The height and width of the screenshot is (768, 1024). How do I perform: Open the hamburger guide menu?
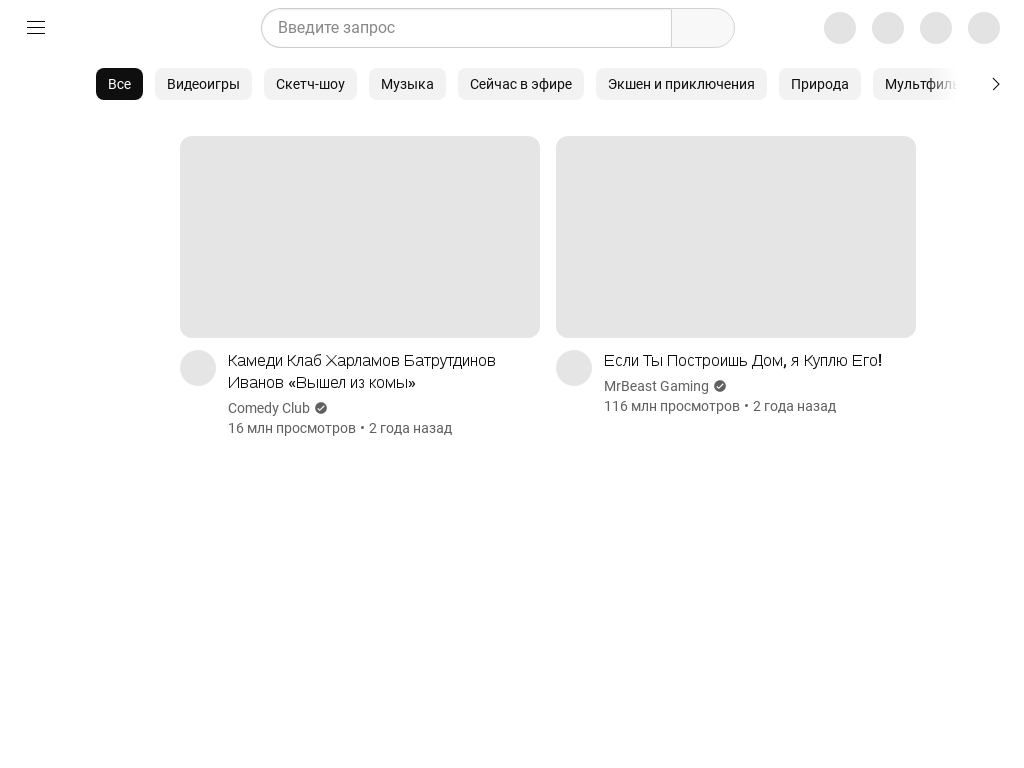coord(36,27)
